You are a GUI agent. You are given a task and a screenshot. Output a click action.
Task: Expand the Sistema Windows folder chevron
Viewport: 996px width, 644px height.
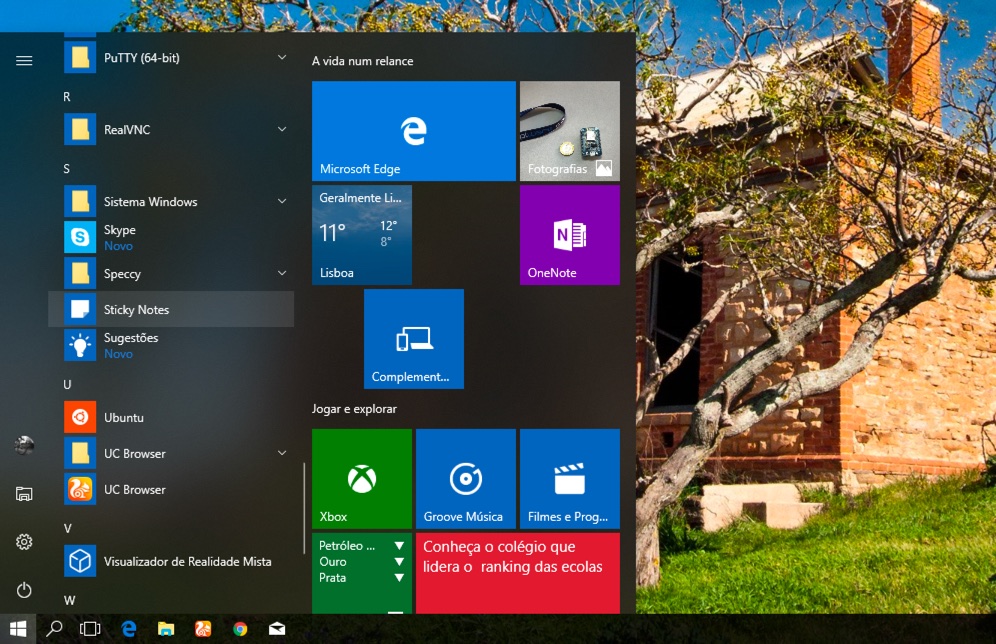(x=282, y=201)
